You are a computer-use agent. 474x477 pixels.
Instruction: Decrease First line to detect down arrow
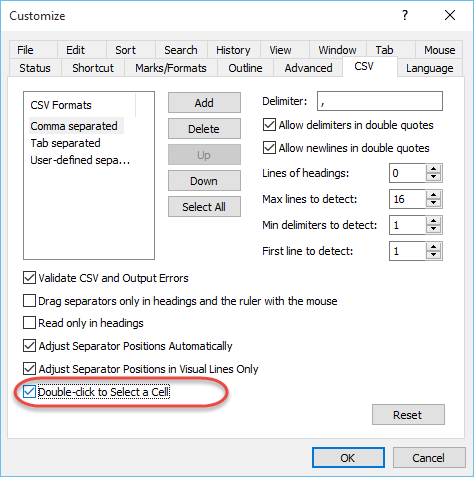[433, 255]
